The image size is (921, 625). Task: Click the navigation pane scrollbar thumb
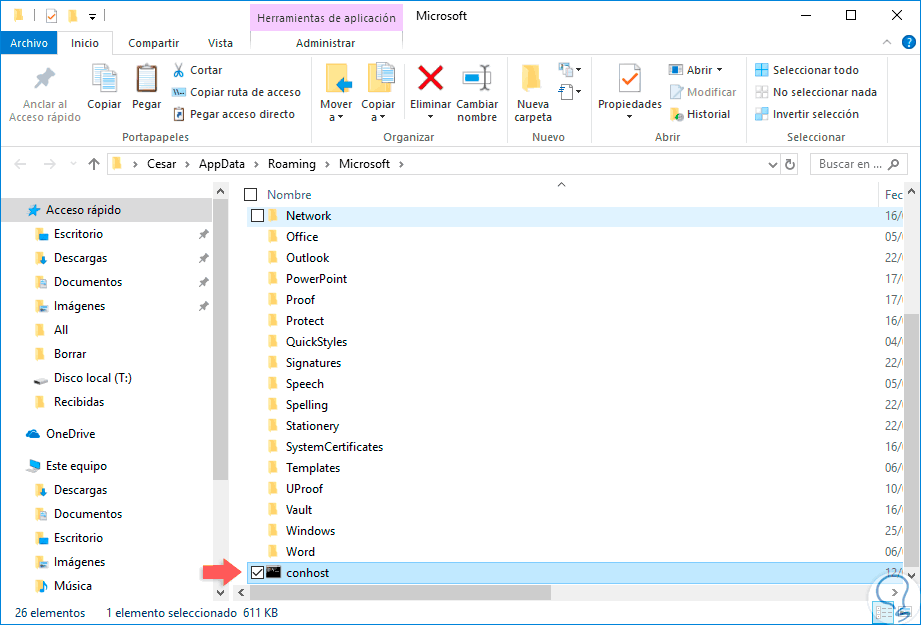coord(220,339)
